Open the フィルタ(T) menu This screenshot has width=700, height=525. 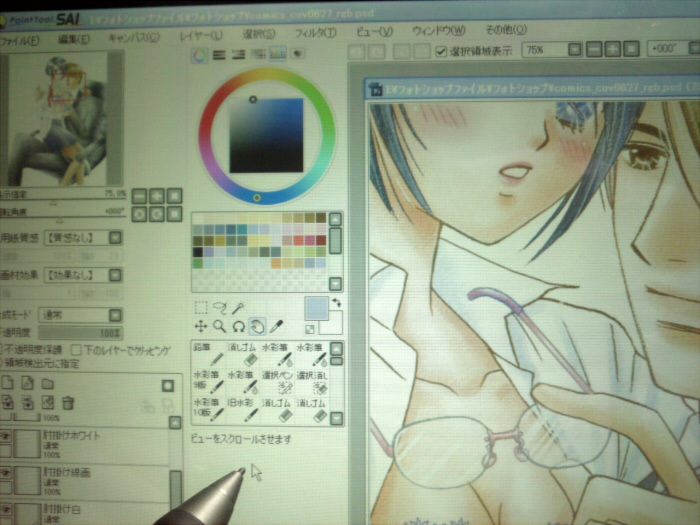[x=315, y=33]
